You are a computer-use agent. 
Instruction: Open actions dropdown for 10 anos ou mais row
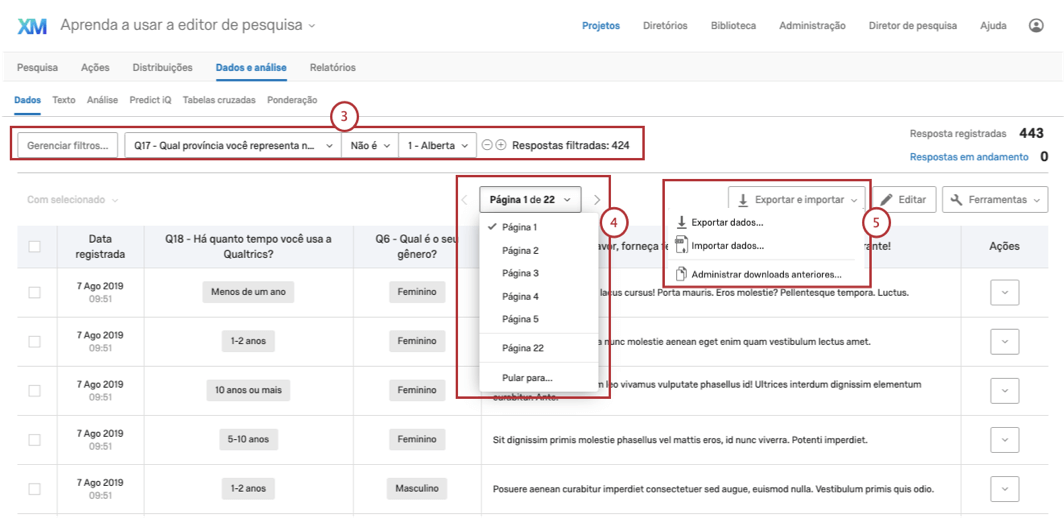1005,390
